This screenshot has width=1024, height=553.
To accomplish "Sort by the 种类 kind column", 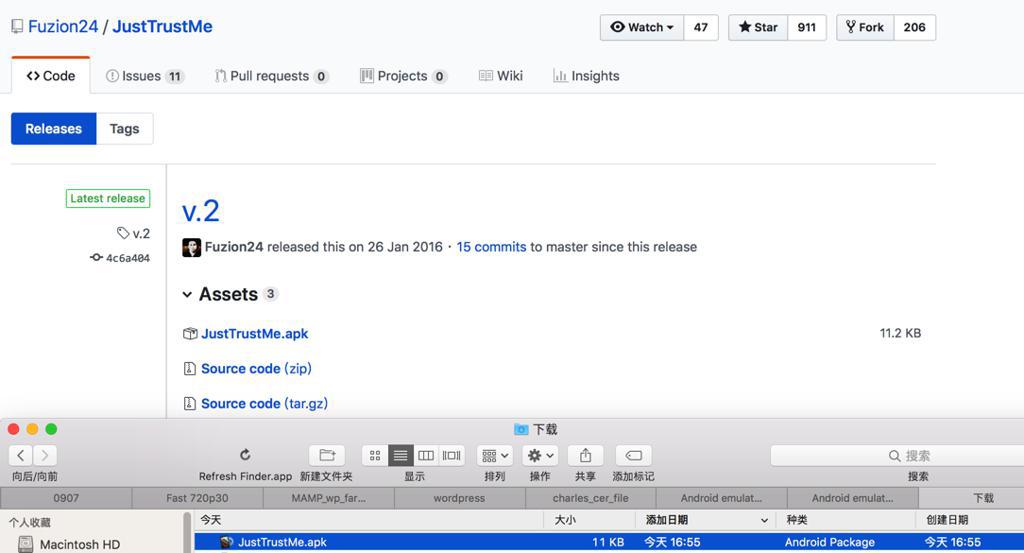I will tap(846, 520).
